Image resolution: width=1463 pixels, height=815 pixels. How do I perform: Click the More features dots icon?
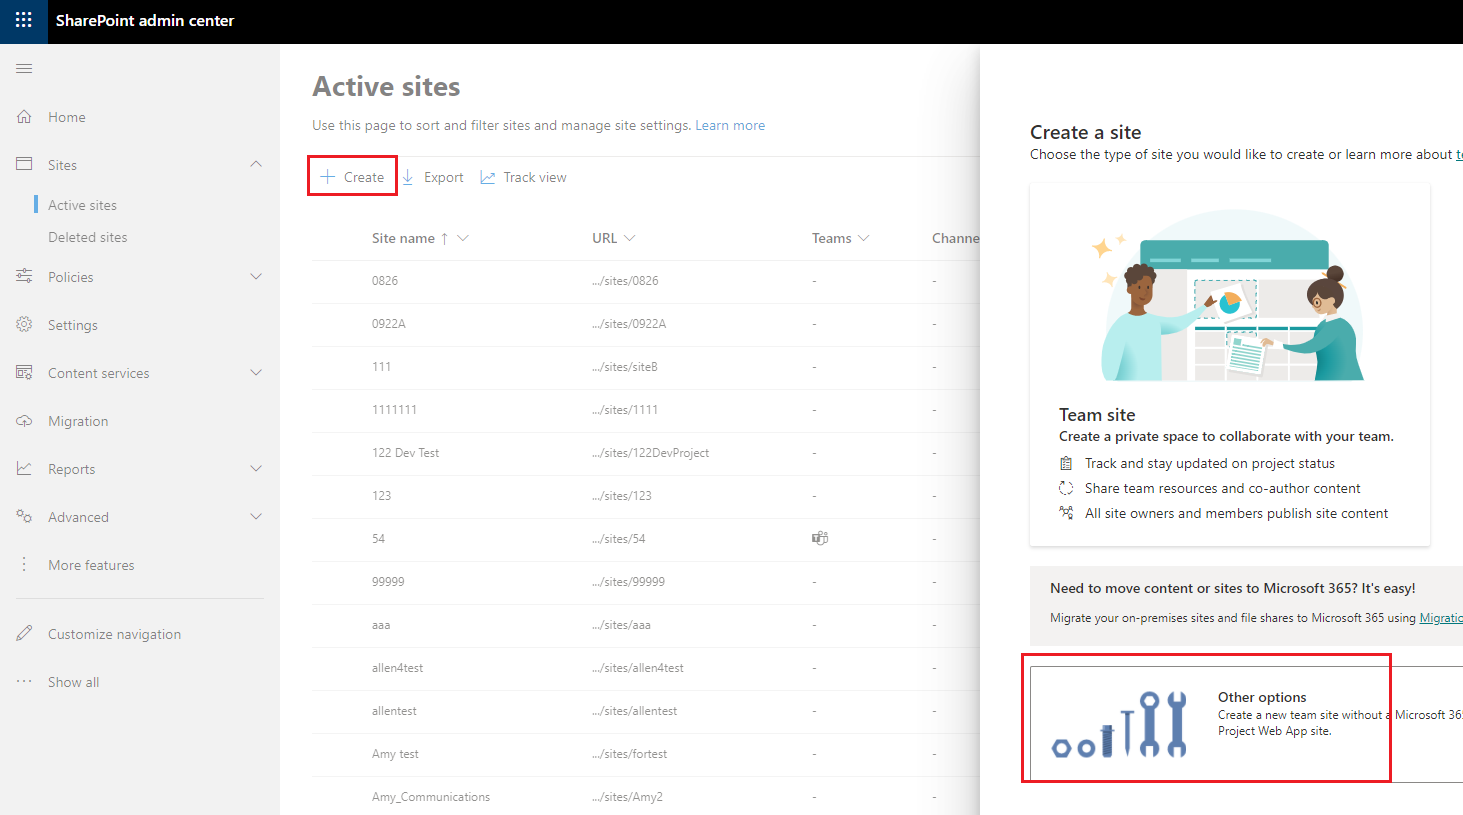pos(24,564)
